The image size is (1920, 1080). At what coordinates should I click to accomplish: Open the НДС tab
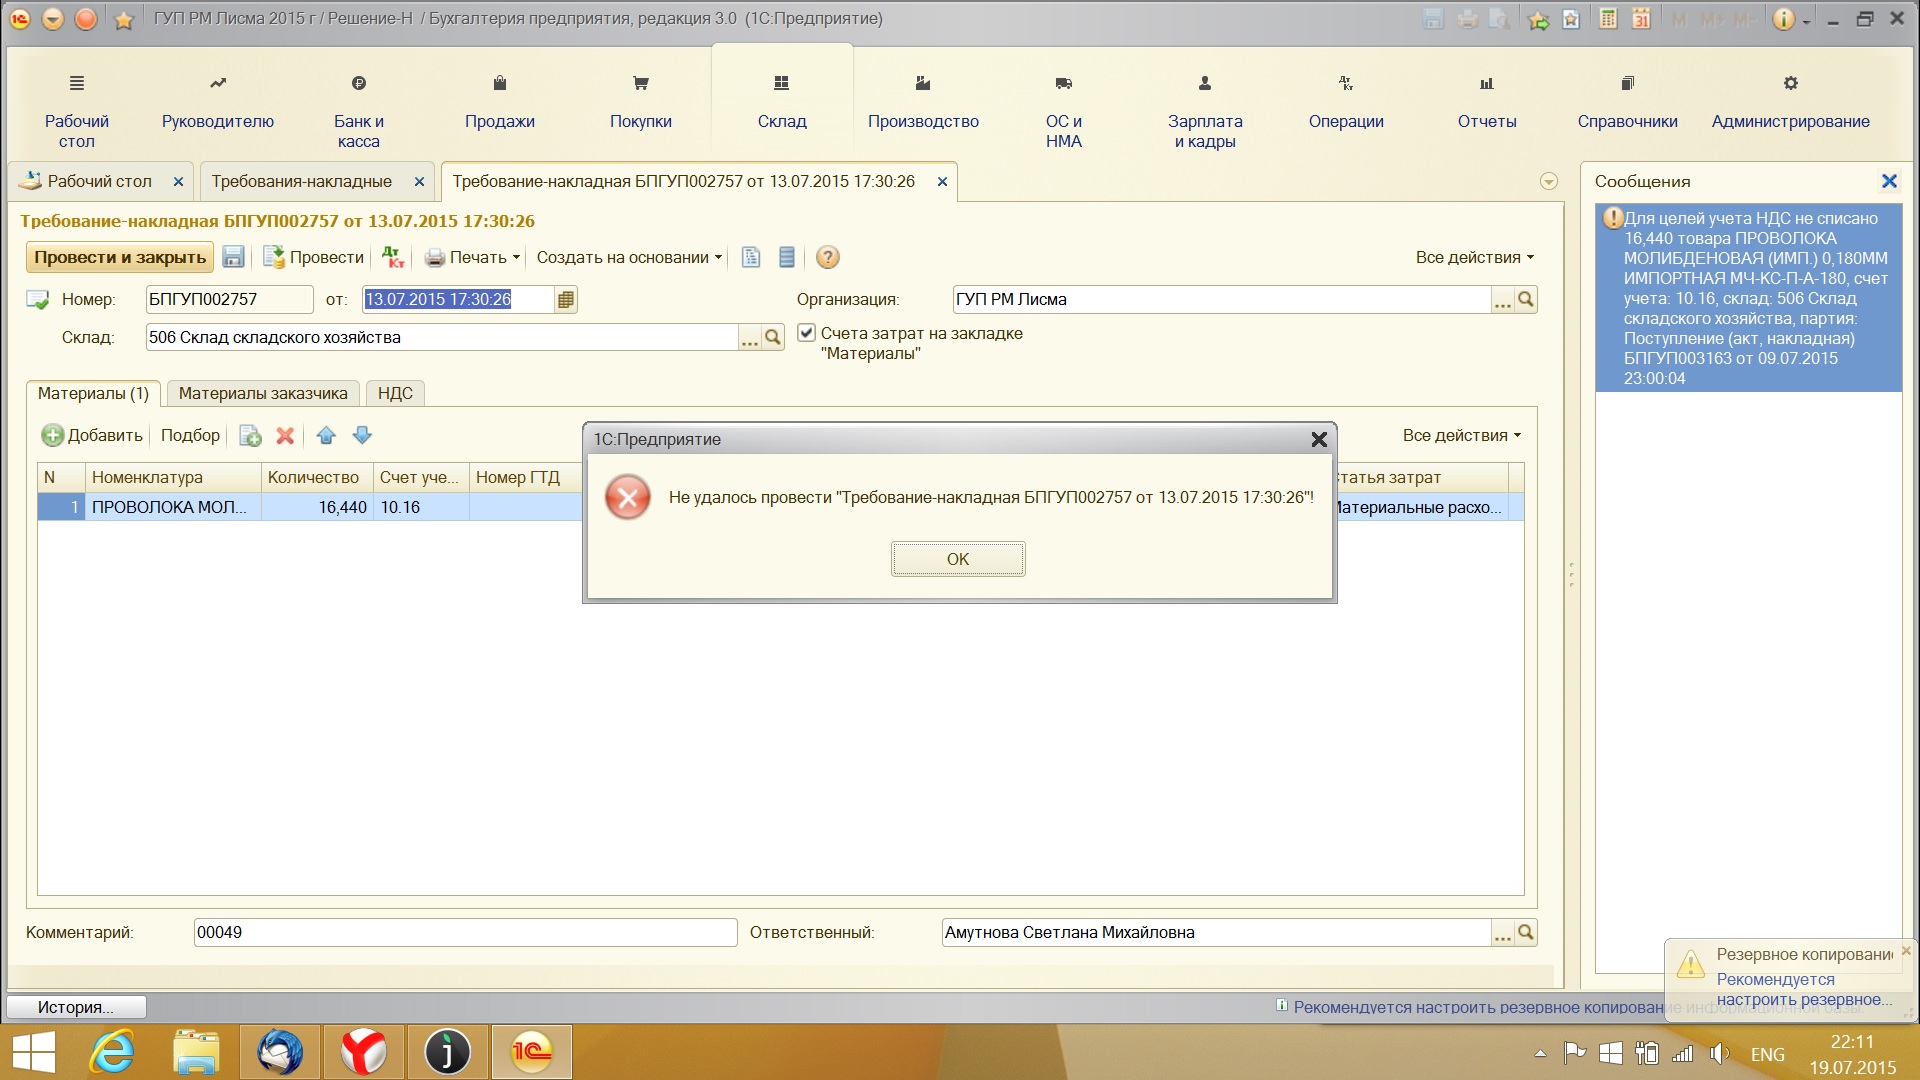(x=395, y=393)
